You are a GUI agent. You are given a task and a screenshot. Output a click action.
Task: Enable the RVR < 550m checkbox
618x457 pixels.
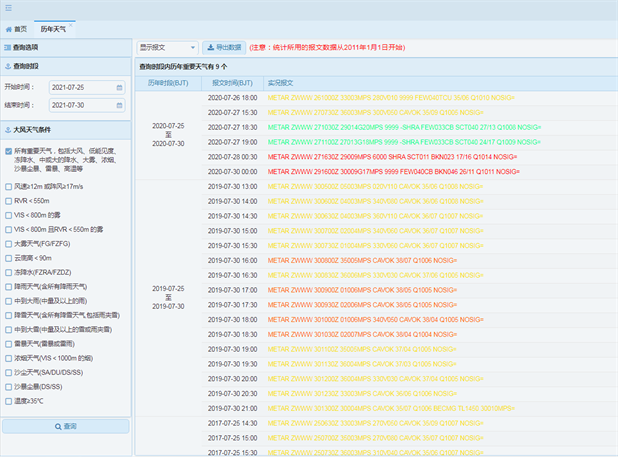click(x=8, y=199)
